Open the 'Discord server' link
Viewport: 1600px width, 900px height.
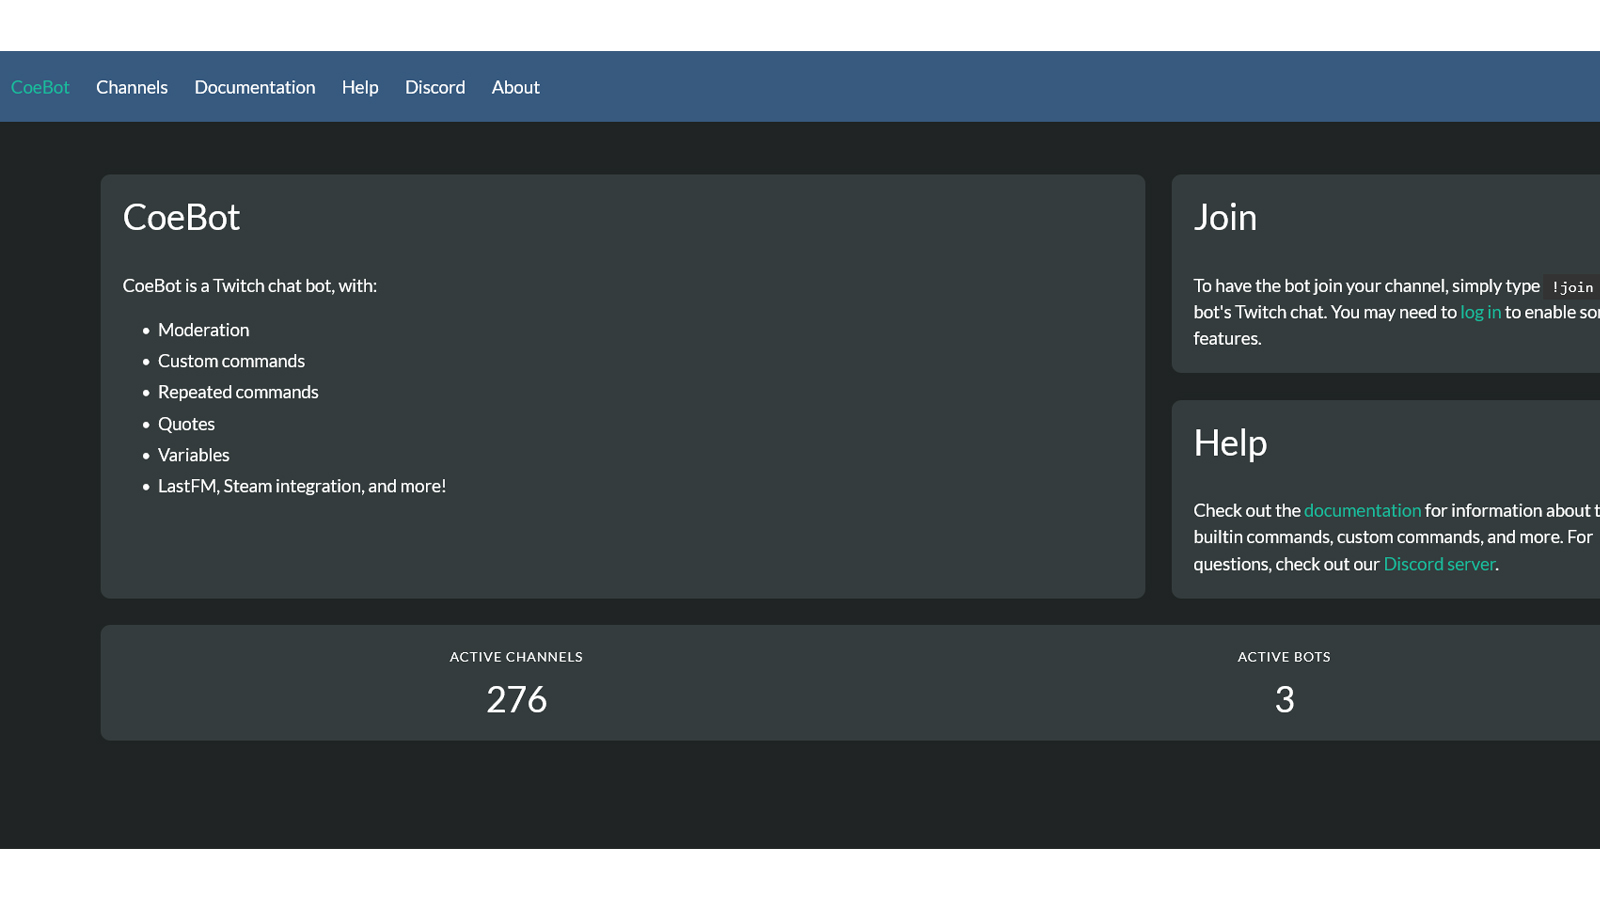(x=1439, y=564)
